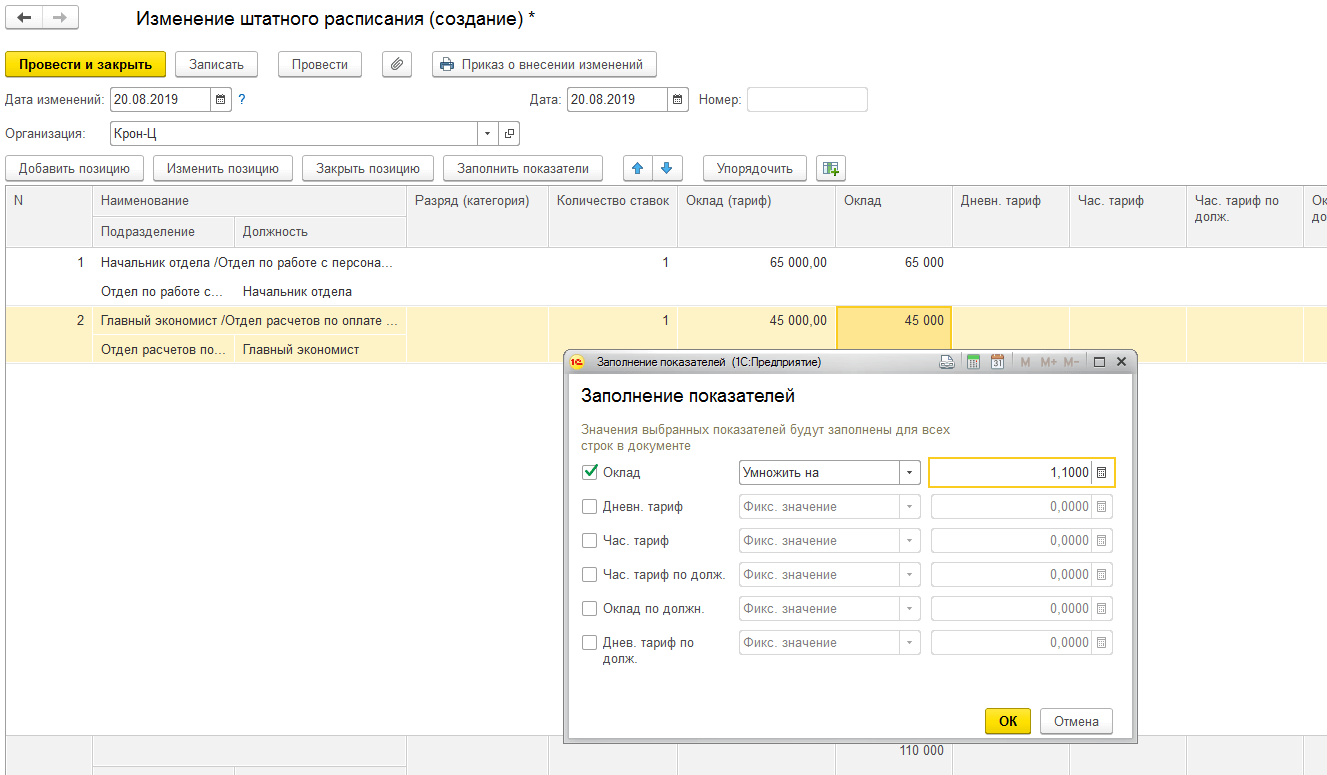This screenshot has width=1327, height=775.
Task: Open calendar picker for Дата изменений
Action: 221,100
